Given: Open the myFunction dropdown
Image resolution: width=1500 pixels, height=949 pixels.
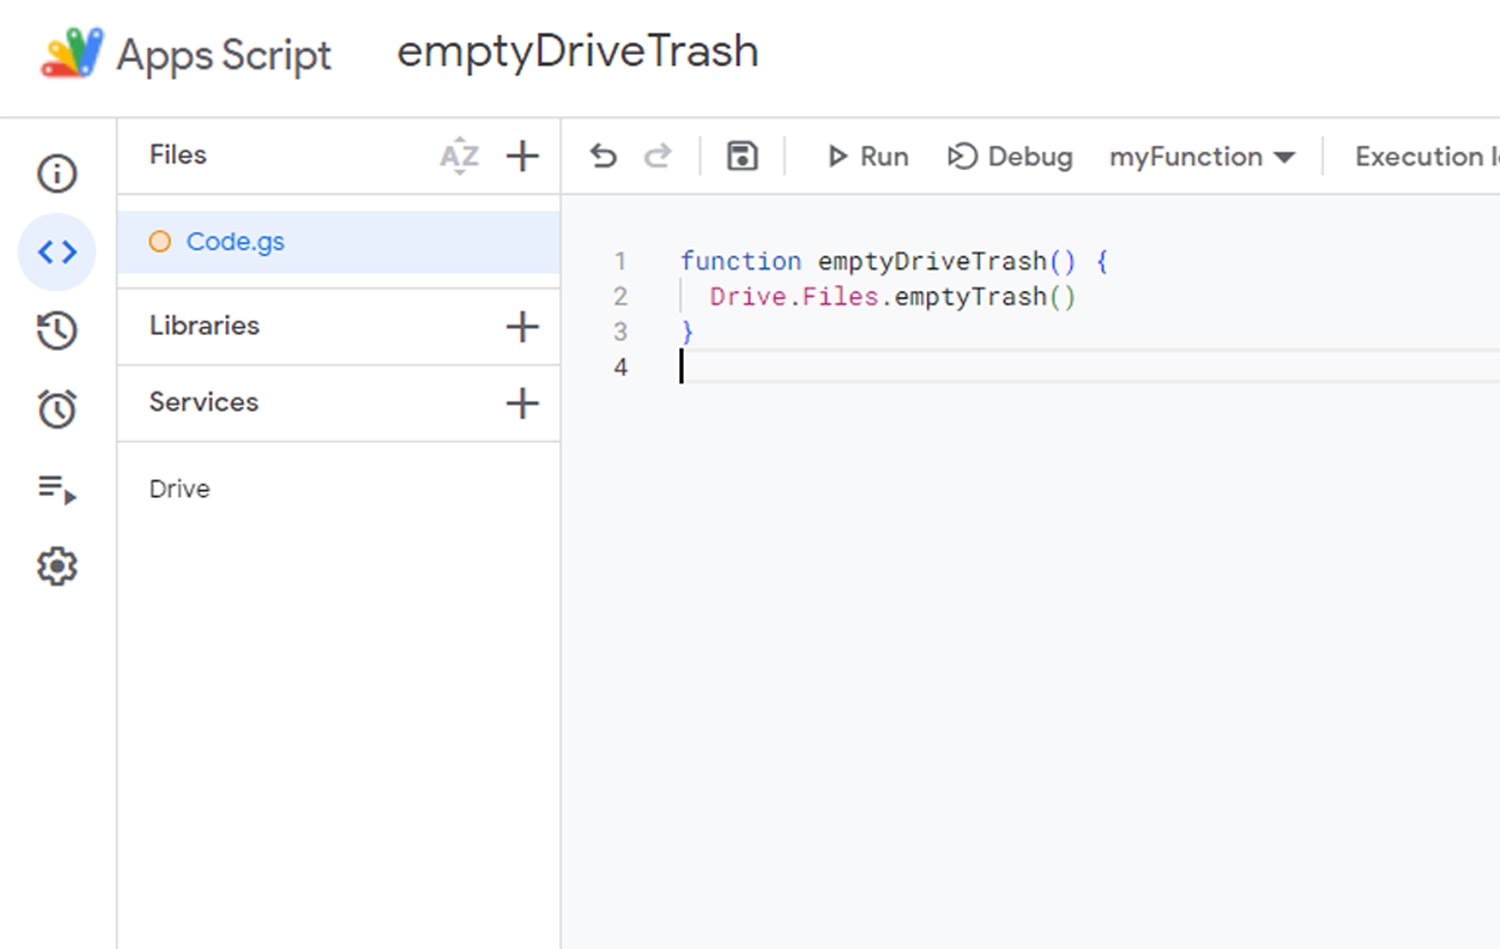Looking at the screenshot, I should pos(1202,157).
